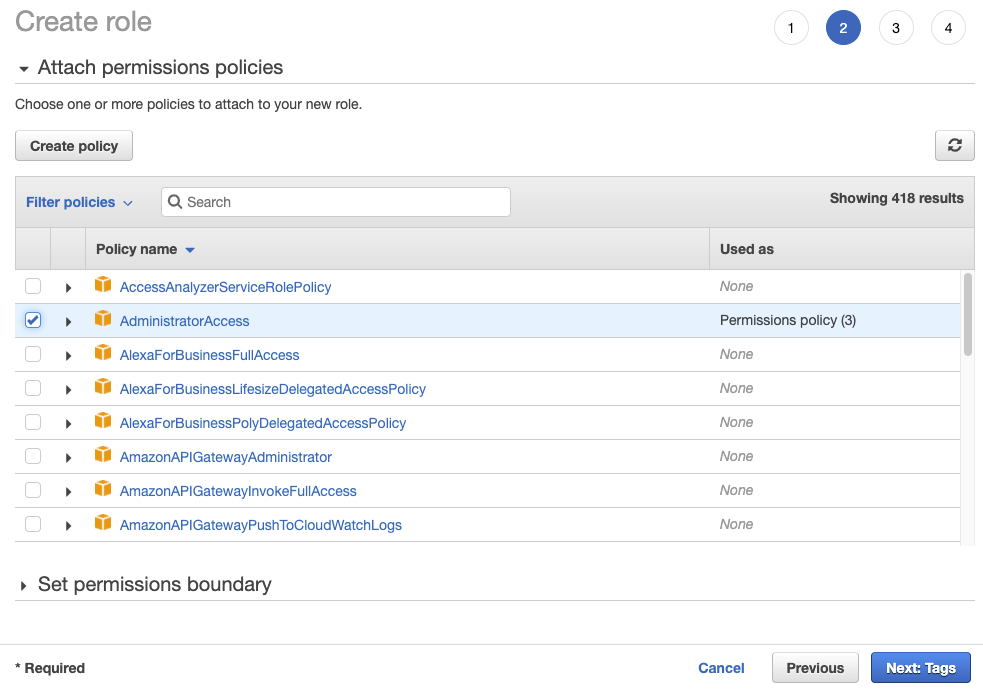Screen dimensions: 983x689
Task: Click the AlexaForBusinessFullAccess box icon
Action: (103, 352)
